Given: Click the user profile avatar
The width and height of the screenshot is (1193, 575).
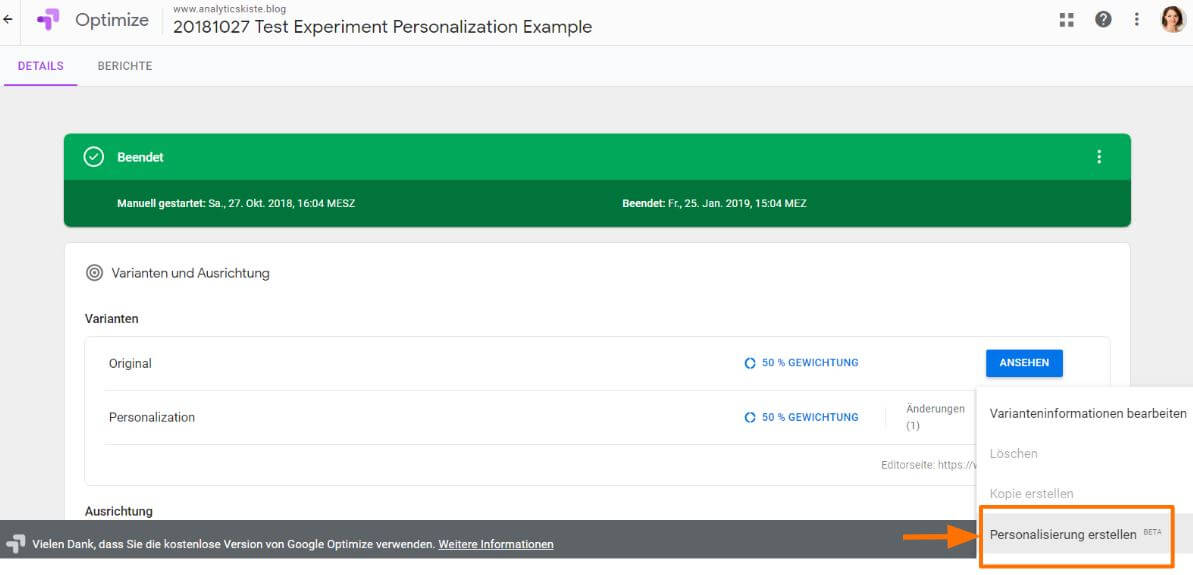Looking at the screenshot, I should (1173, 19).
